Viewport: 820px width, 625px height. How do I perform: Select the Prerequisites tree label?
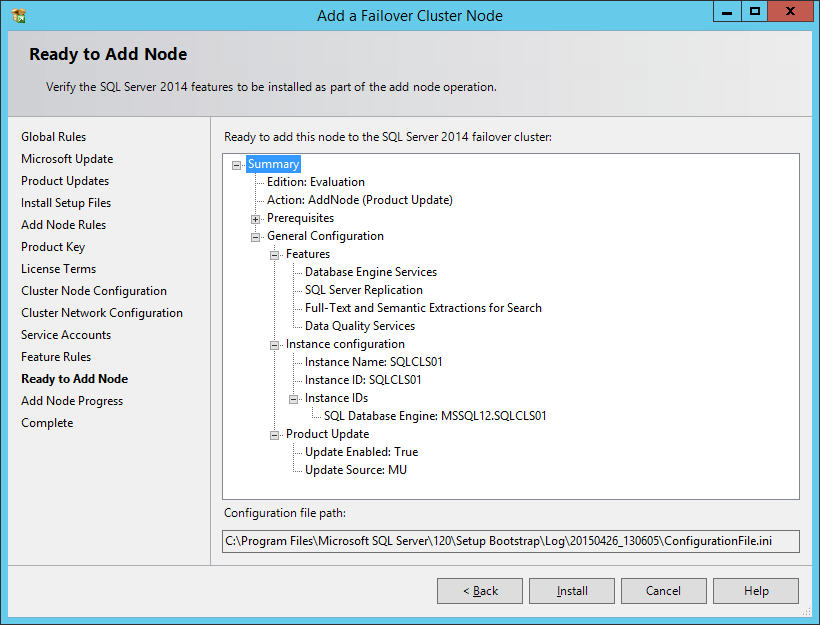point(300,218)
